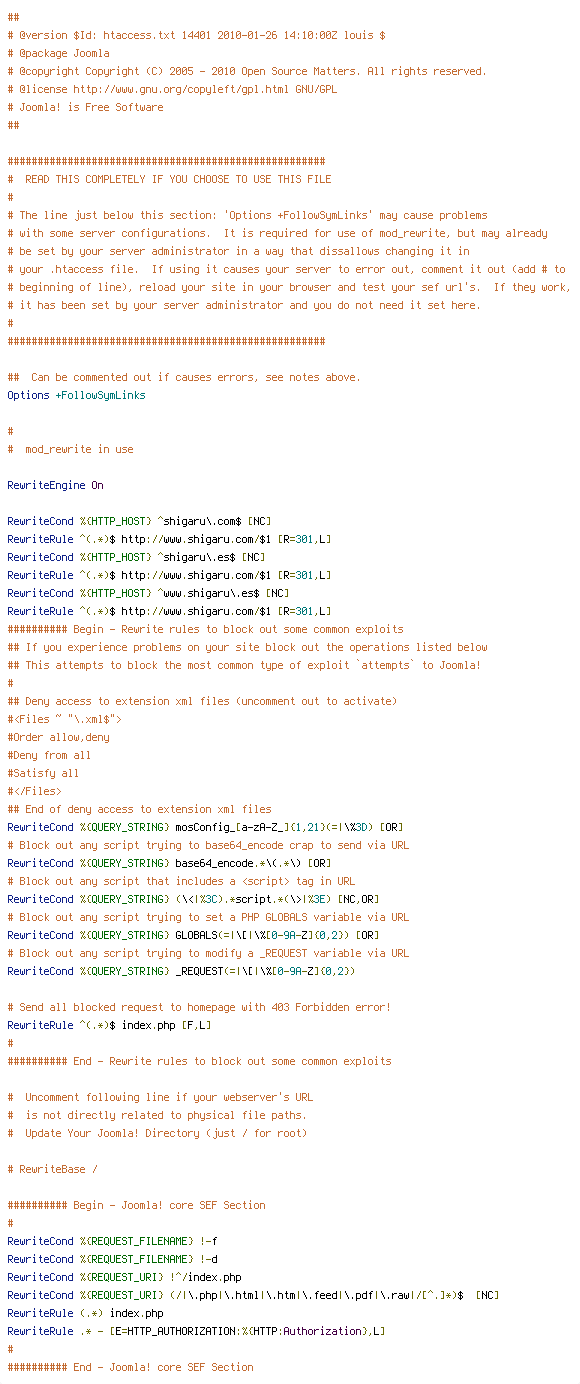Click the '## This attempts to block the most common' line
Viewport: 580px width, 1384px height.
244,665
